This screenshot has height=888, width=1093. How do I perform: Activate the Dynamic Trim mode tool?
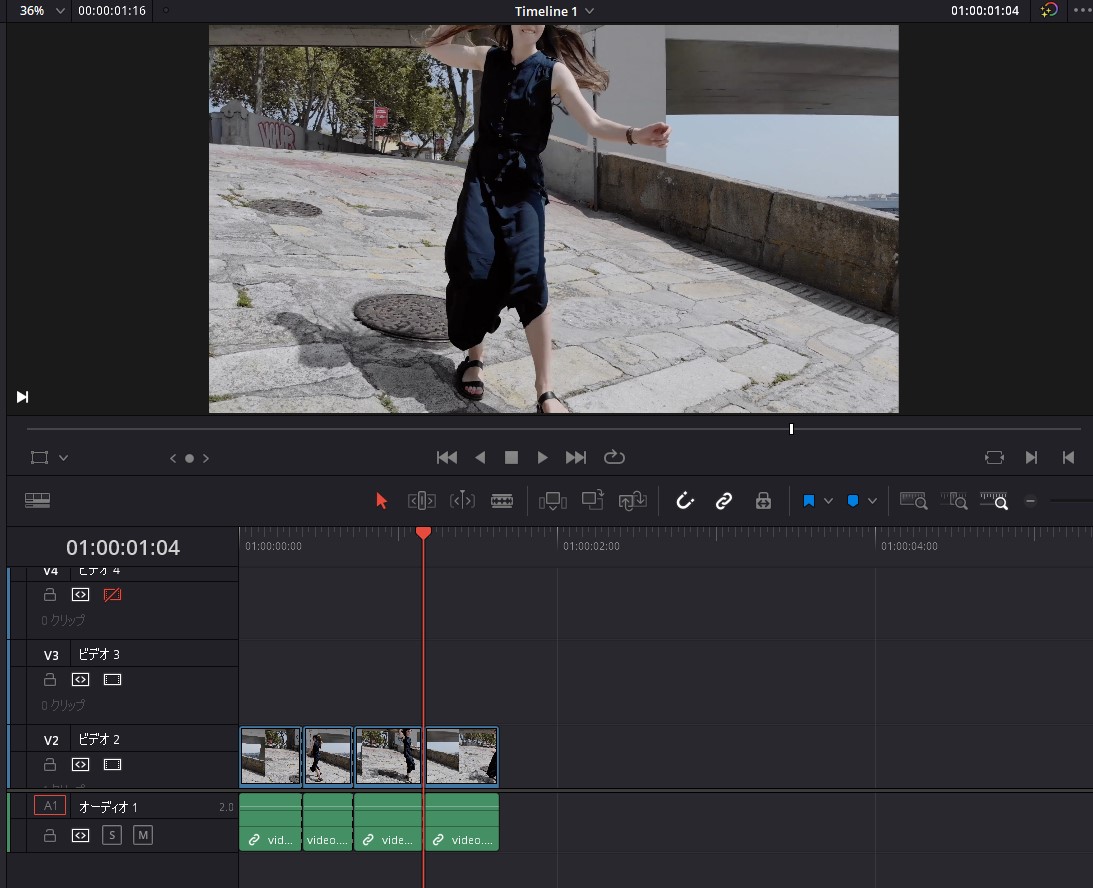[x=461, y=500]
